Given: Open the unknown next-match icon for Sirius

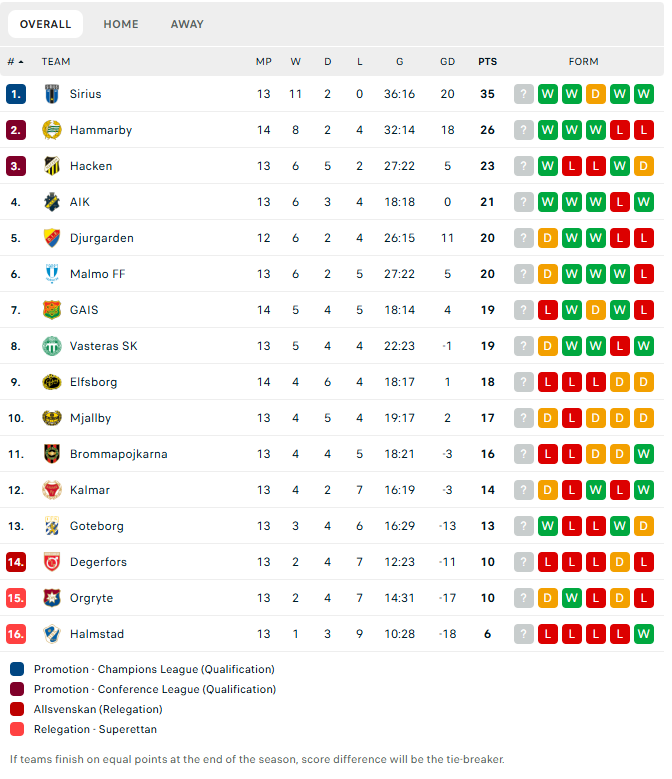Looking at the screenshot, I should point(523,94).
